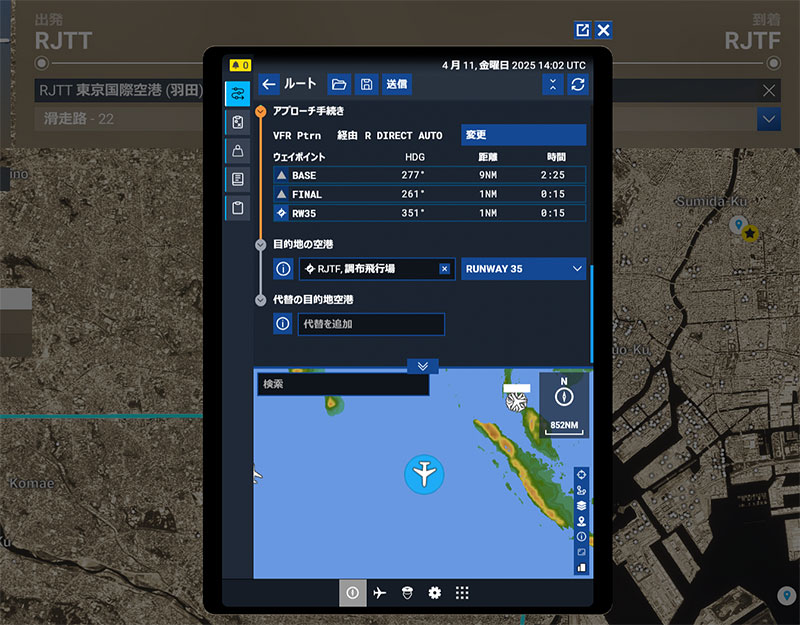800x625 pixels.
Task: Click the arrival endpoint circle under RJTF
Action: [x=773, y=63]
